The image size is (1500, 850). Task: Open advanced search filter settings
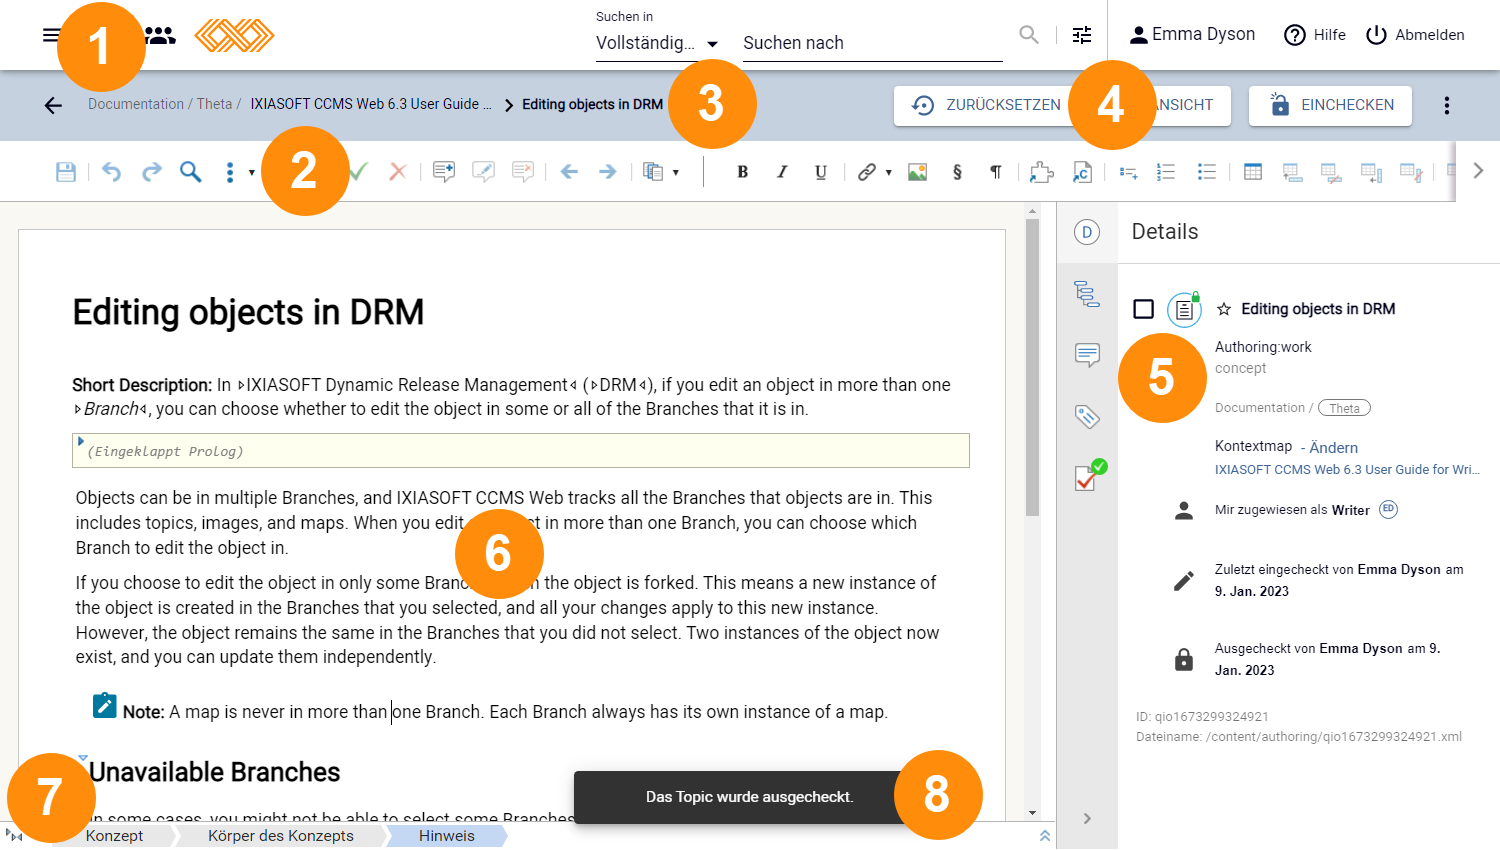[1082, 35]
